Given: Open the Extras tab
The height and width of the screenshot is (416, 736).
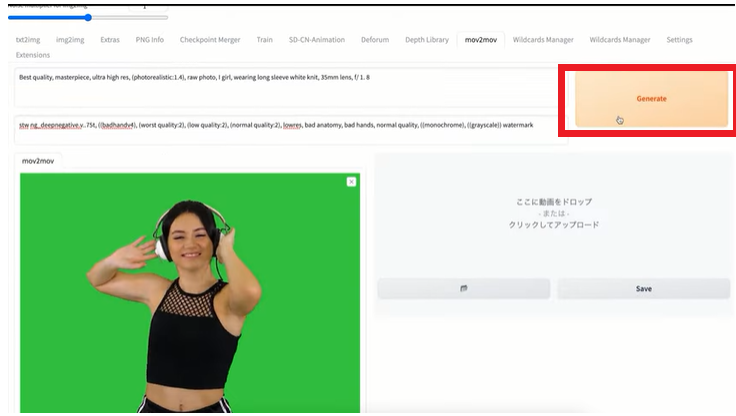Looking at the screenshot, I should click(110, 40).
